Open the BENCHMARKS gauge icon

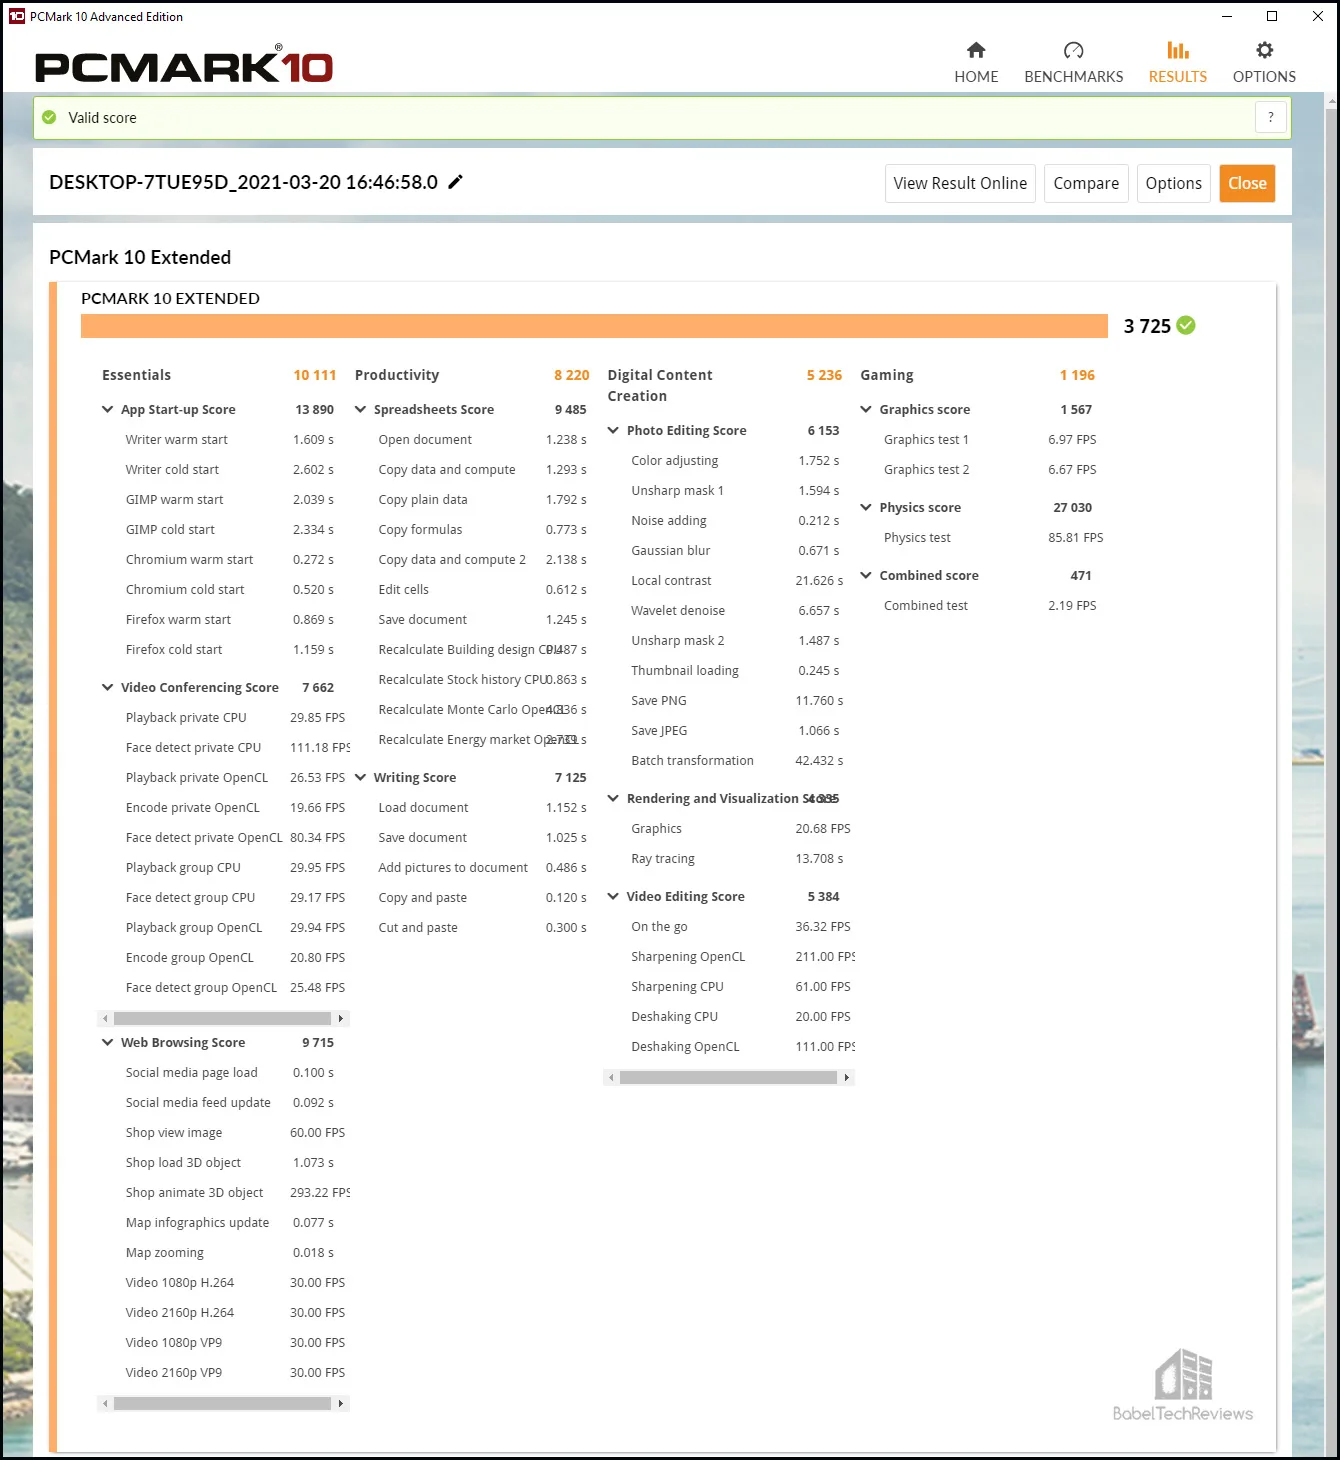click(x=1073, y=50)
